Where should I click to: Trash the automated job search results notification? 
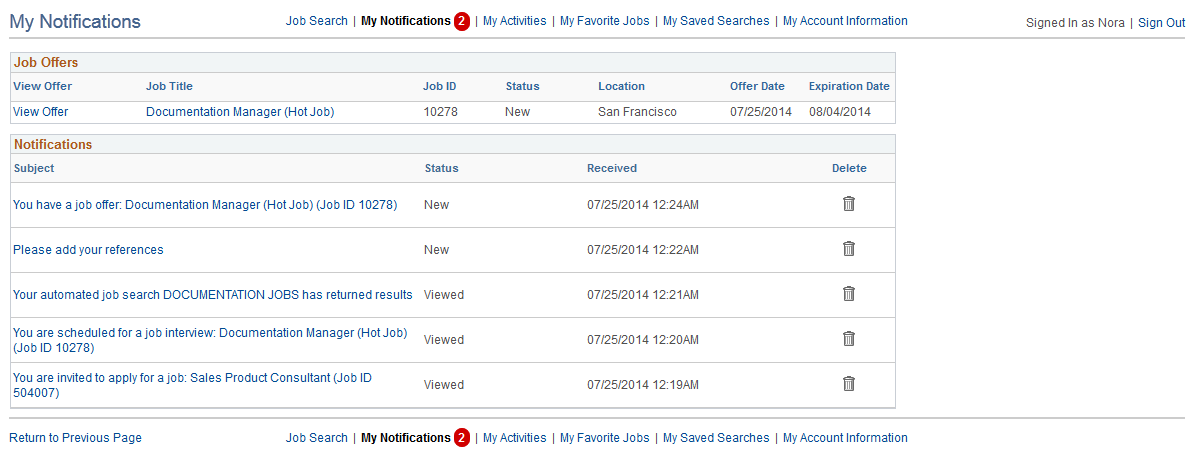pyautogui.click(x=848, y=294)
